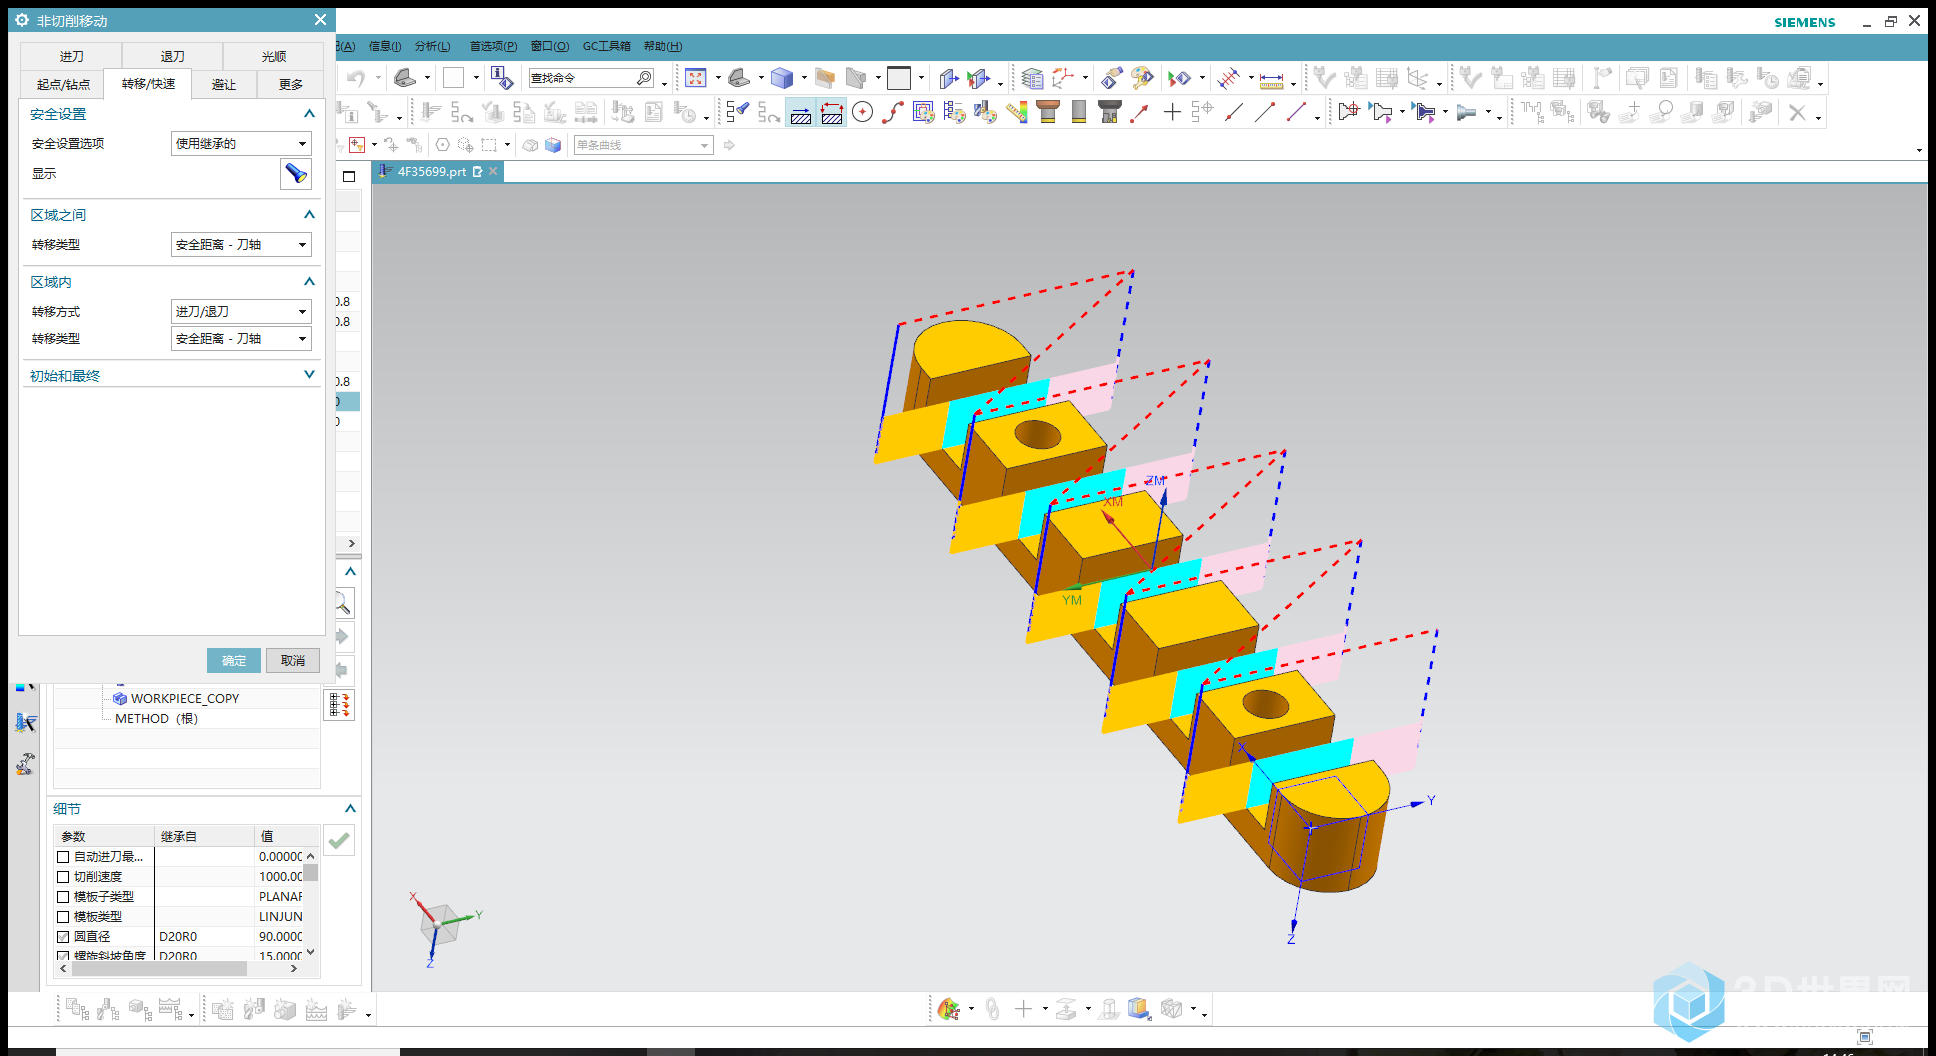Viewport: 1936px width, 1056px height.
Task: Click the 确定 button
Action: click(x=234, y=661)
